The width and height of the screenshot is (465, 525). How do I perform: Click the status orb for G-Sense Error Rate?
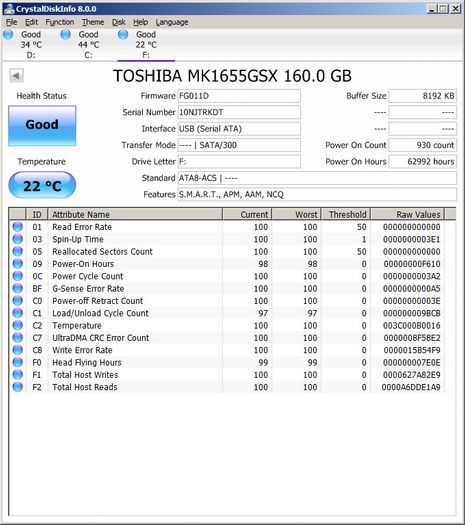point(17,288)
